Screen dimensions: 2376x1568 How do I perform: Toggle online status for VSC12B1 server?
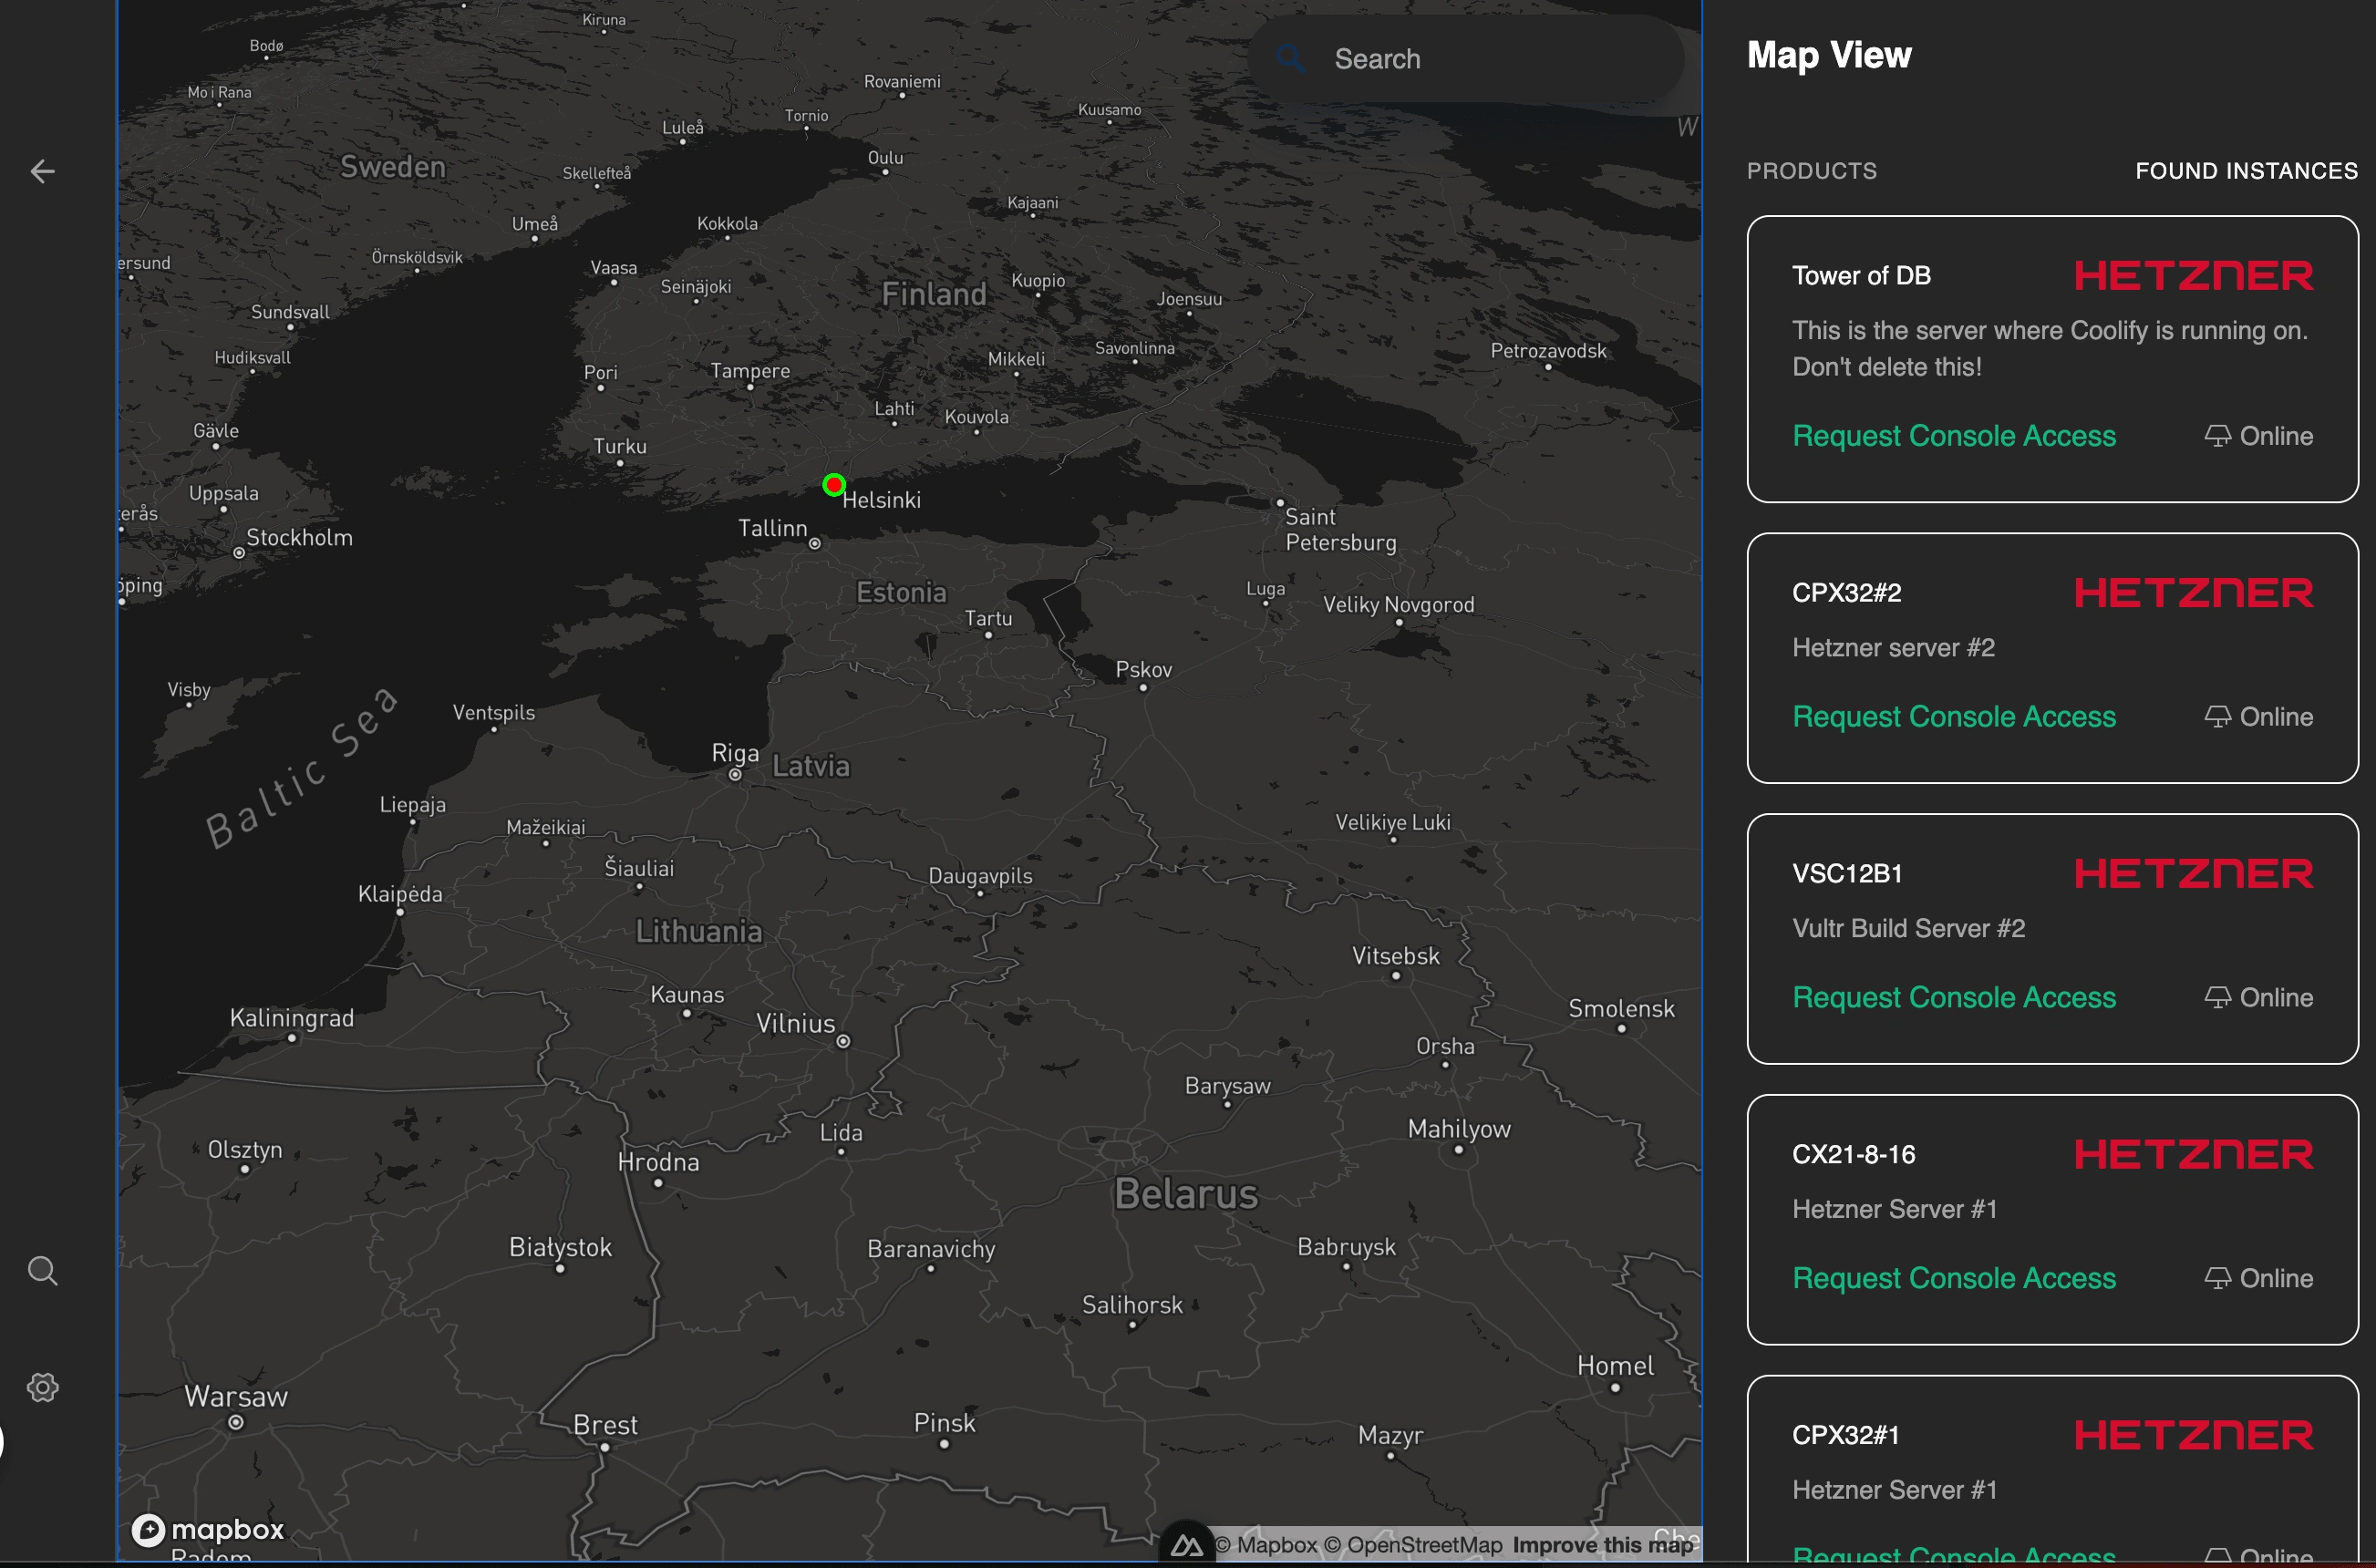tap(2257, 997)
